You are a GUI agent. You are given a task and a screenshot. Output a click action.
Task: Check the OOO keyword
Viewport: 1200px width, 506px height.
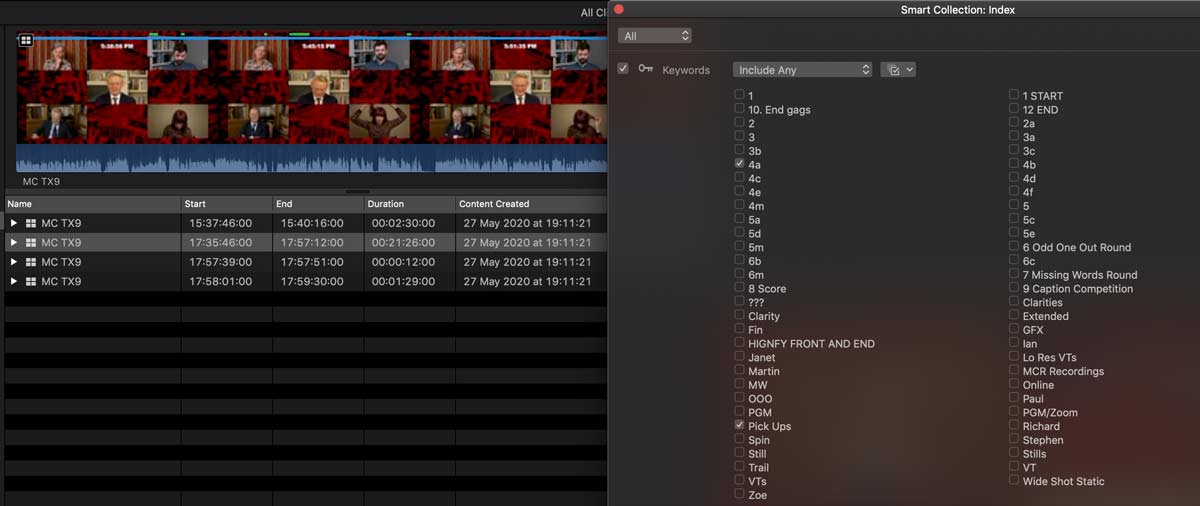coord(739,397)
